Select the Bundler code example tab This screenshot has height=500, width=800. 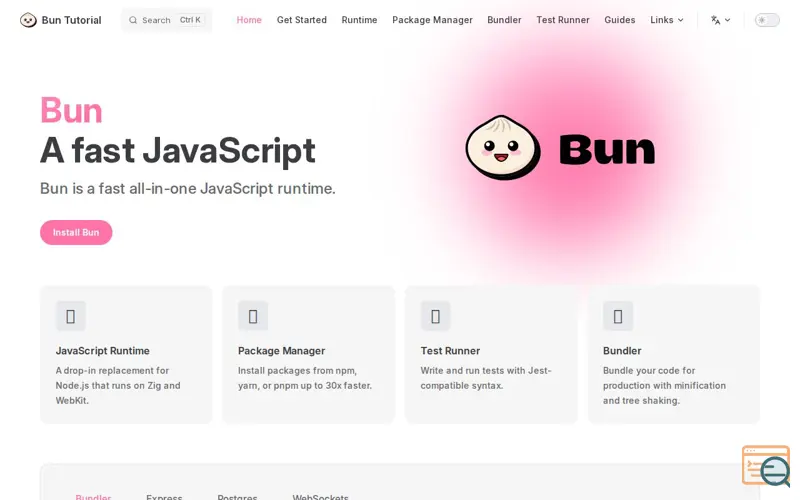(93, 496)
